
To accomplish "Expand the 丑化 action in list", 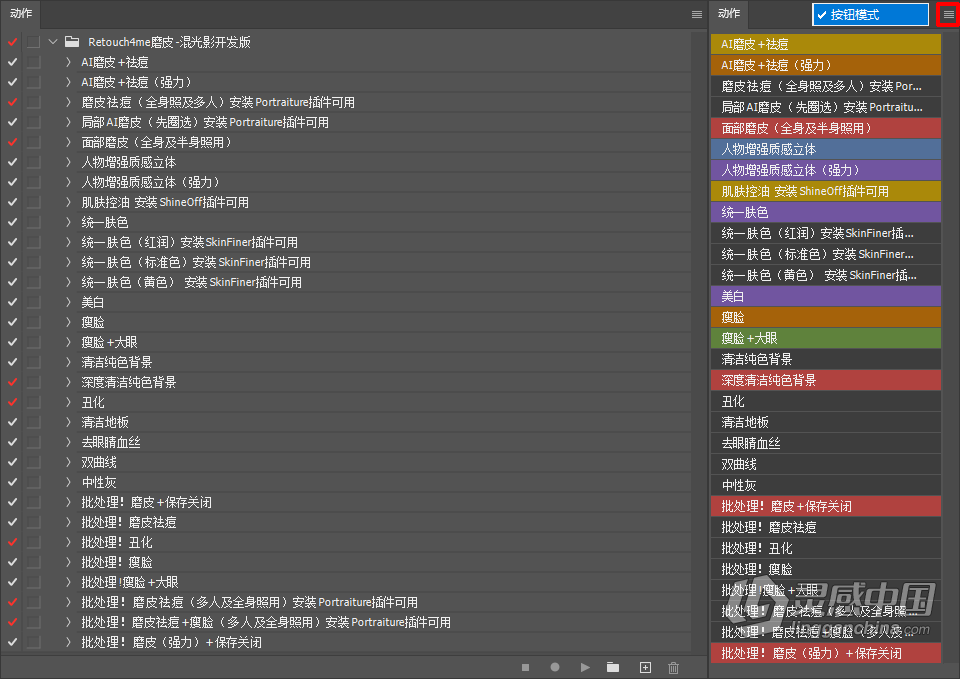I will [68, 402].
